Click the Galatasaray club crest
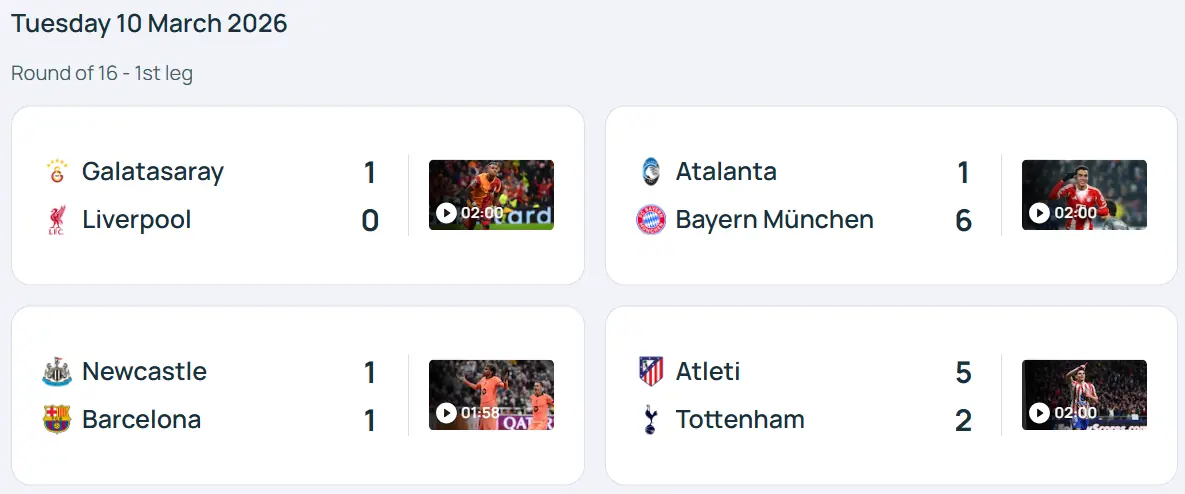The height and width of the screenshot is (494, 1185). (57, 171)
